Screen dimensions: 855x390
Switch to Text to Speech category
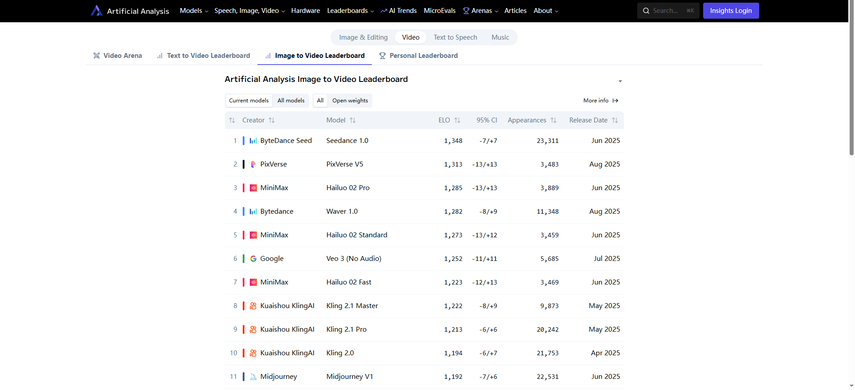tap(455, 37)
